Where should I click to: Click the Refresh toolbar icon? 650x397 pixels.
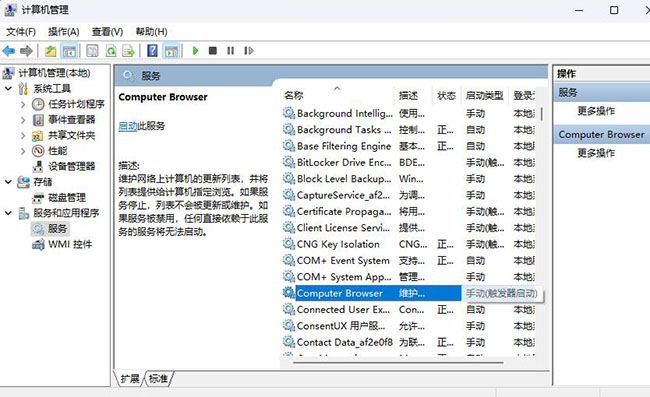(111, 51)
